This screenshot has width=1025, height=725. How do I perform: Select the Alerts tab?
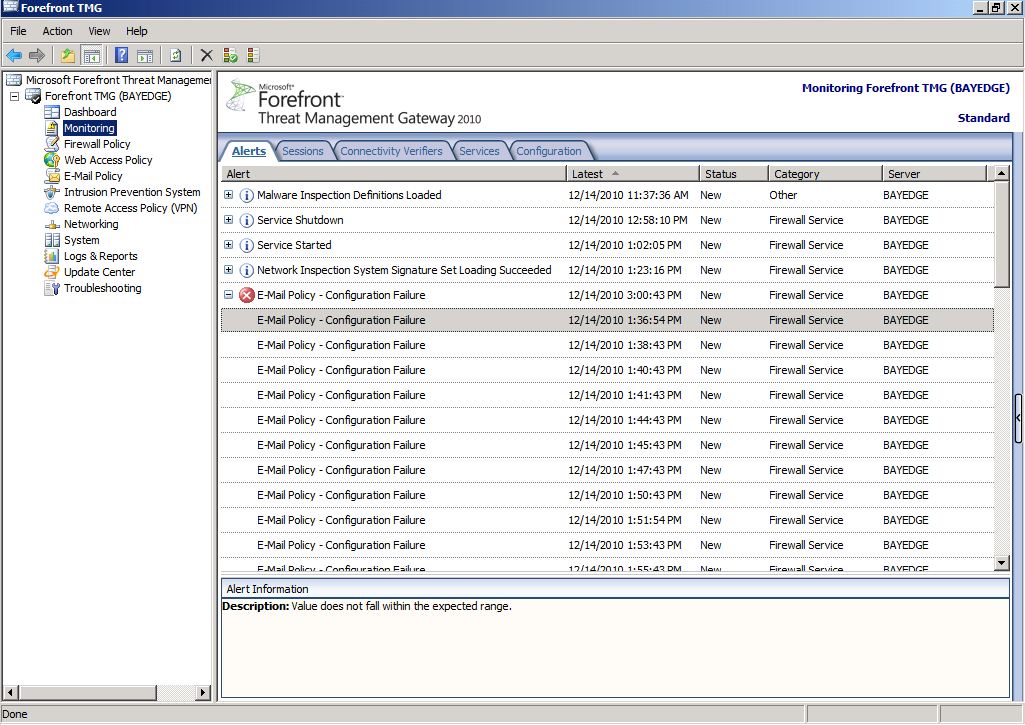coord(249,151)
